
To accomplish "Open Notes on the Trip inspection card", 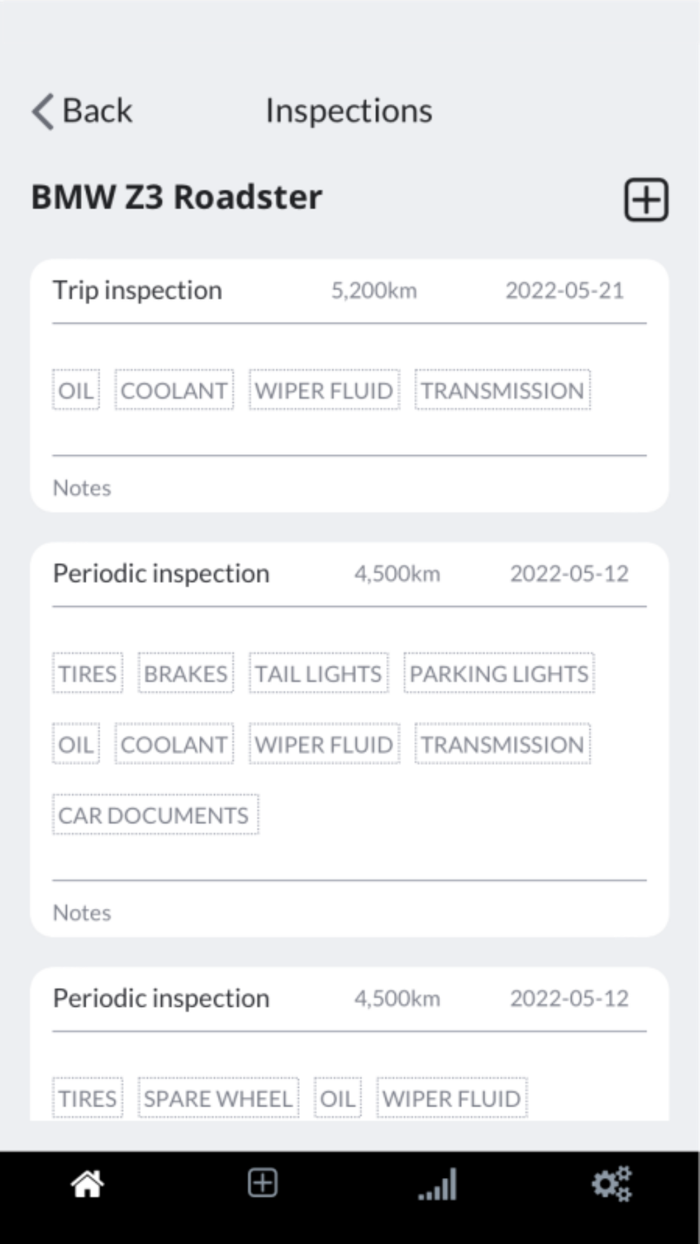I will coord(81,488).
